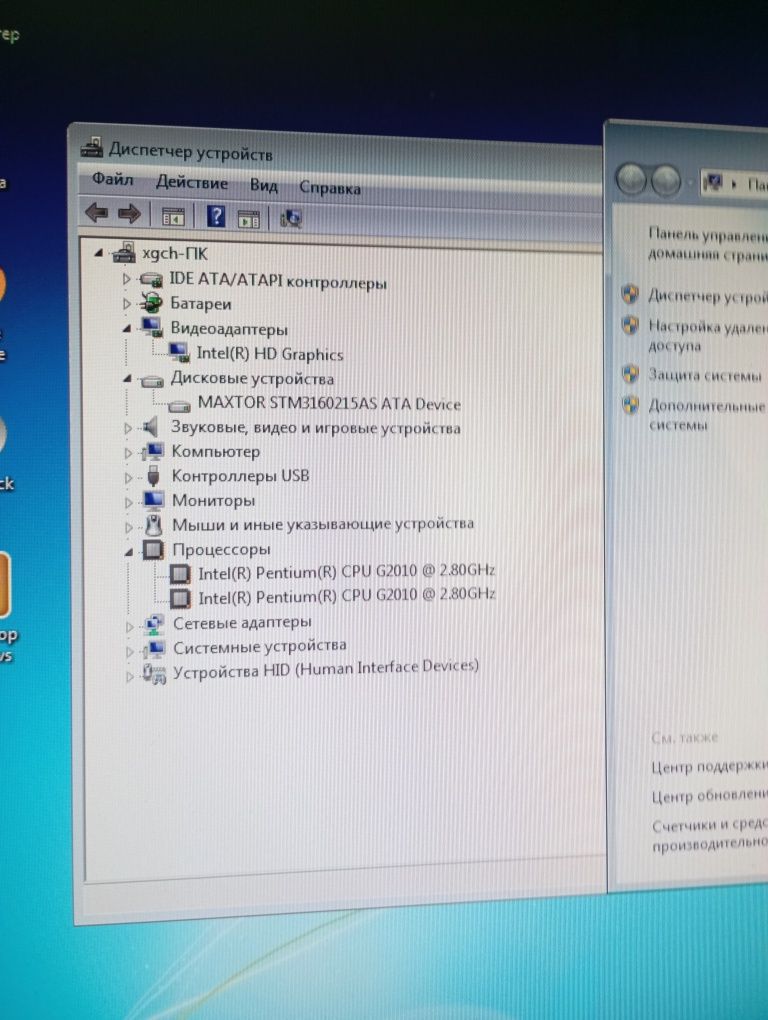This screenshot has height=1020, width=768.
Task: Click Настройка удаленного доступа link in Control Panel
Action: coord(708,335)
